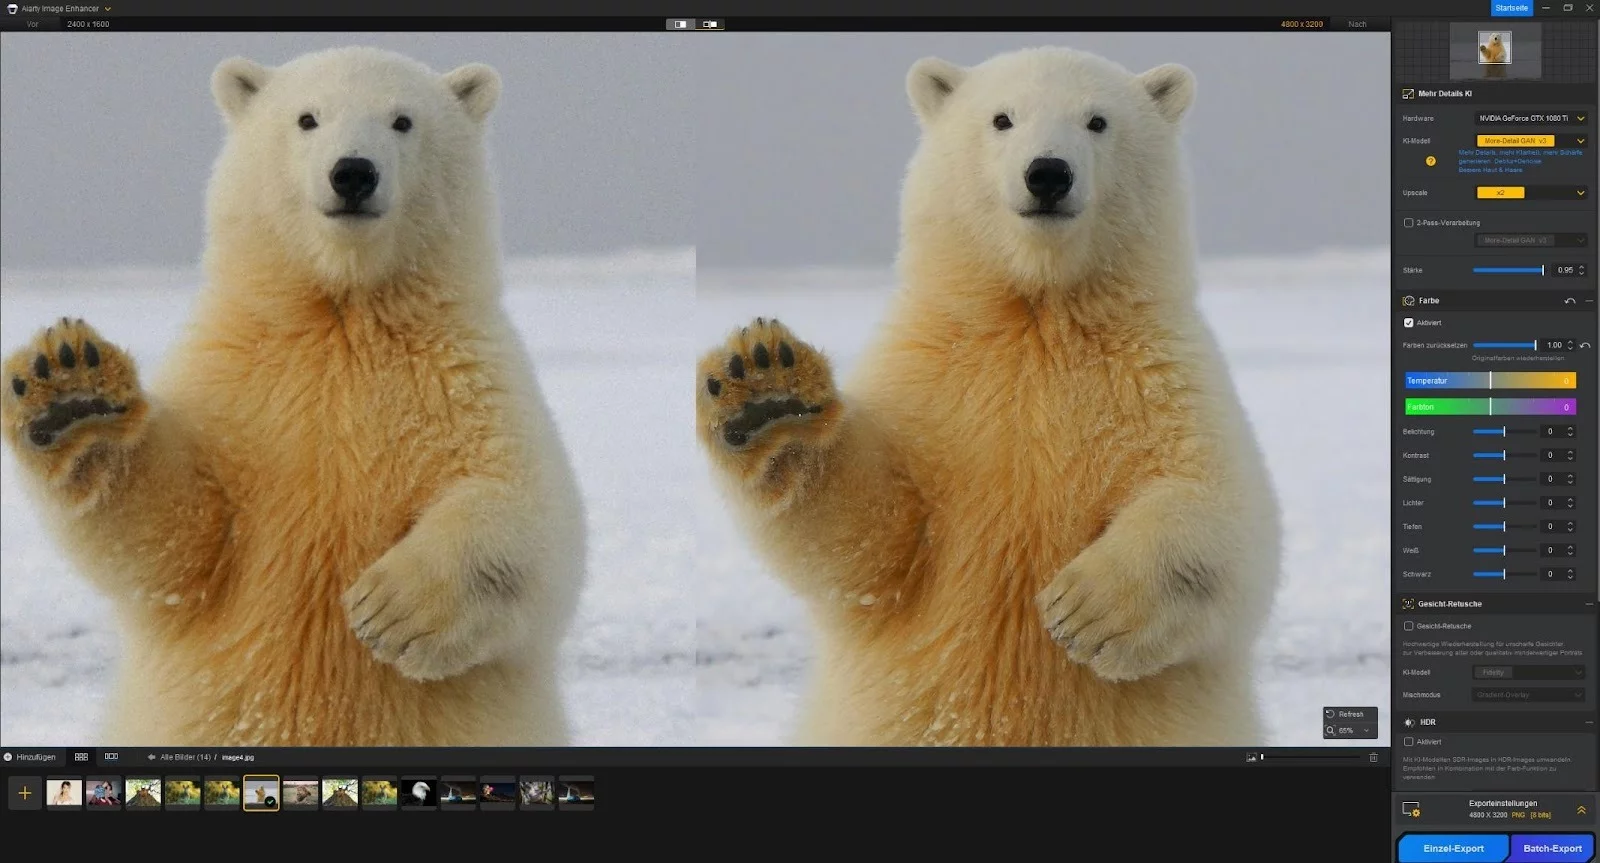Uncheck the Farbe Aktiviert checkbox
This screenshot has width=1600, height=863.
point(1408,323)
